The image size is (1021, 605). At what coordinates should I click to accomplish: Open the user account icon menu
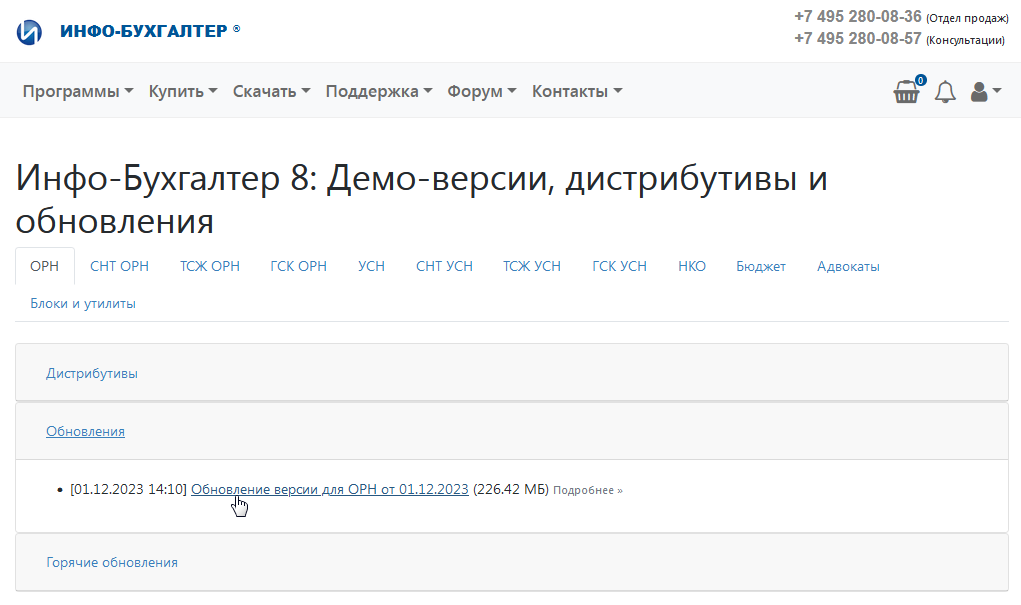pyautogui.click(x=985, y=92)
